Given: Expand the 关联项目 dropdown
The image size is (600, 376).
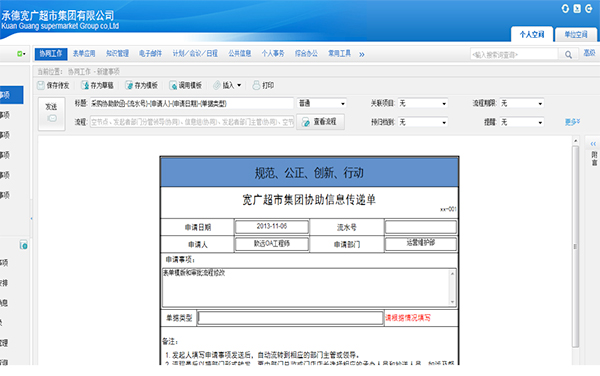Looking at the screenshot, I should (423, 103).
